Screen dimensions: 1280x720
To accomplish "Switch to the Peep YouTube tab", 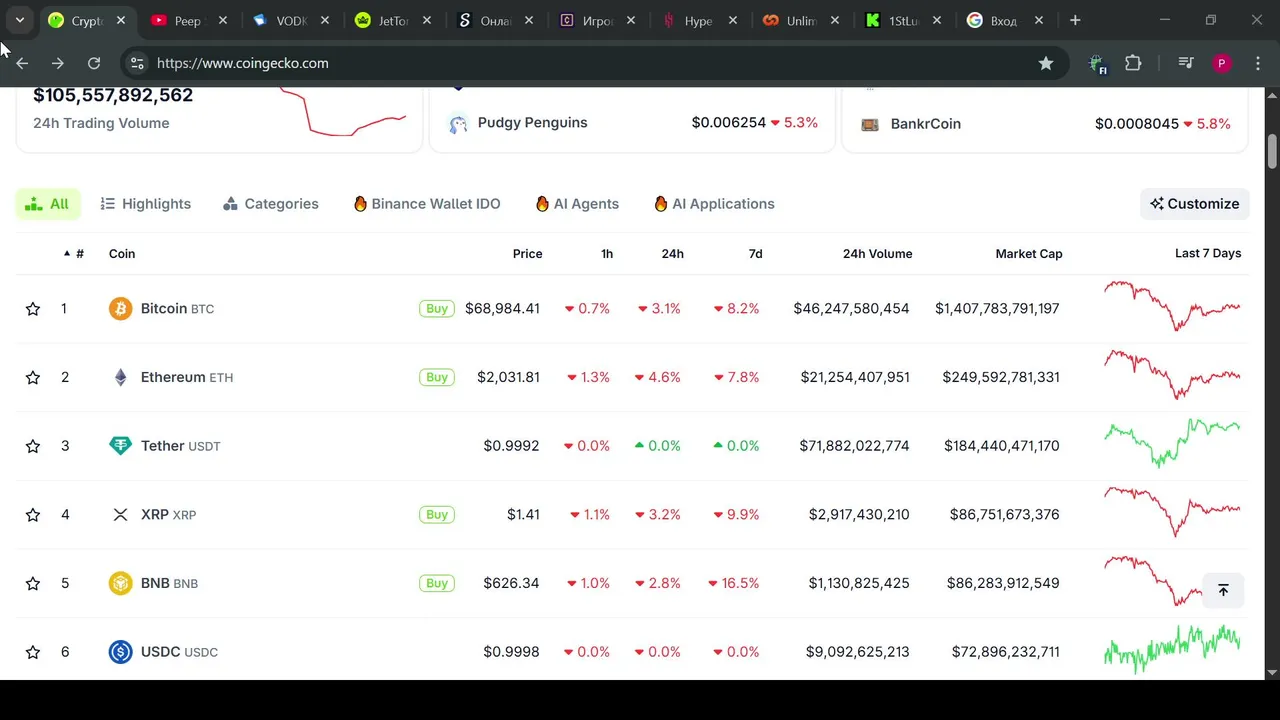I will pyautogui.click(x=187, y=20).
